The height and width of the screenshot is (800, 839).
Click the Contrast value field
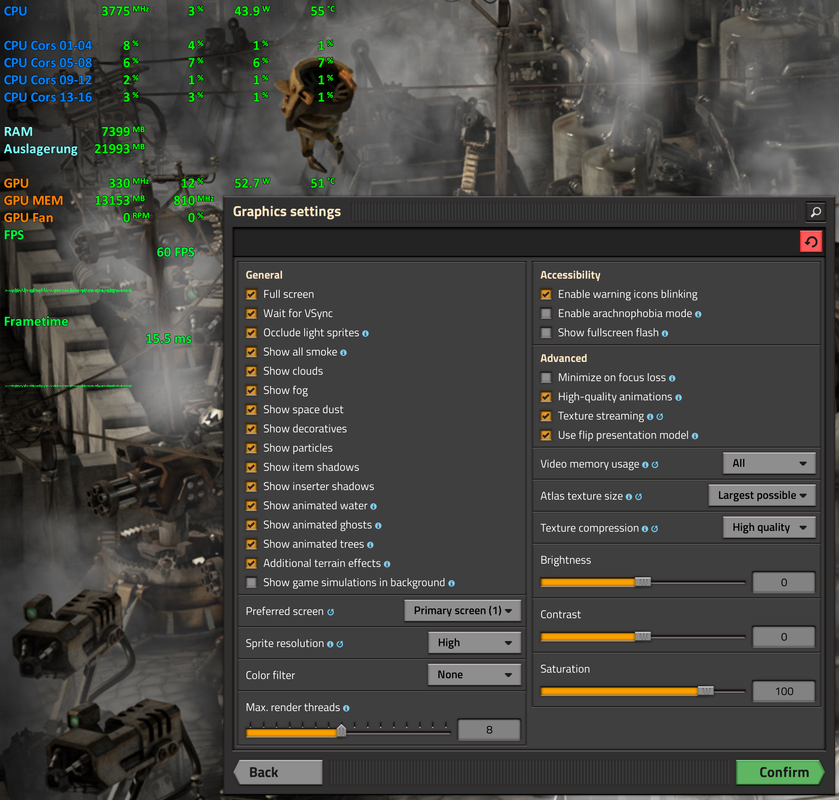783,637
